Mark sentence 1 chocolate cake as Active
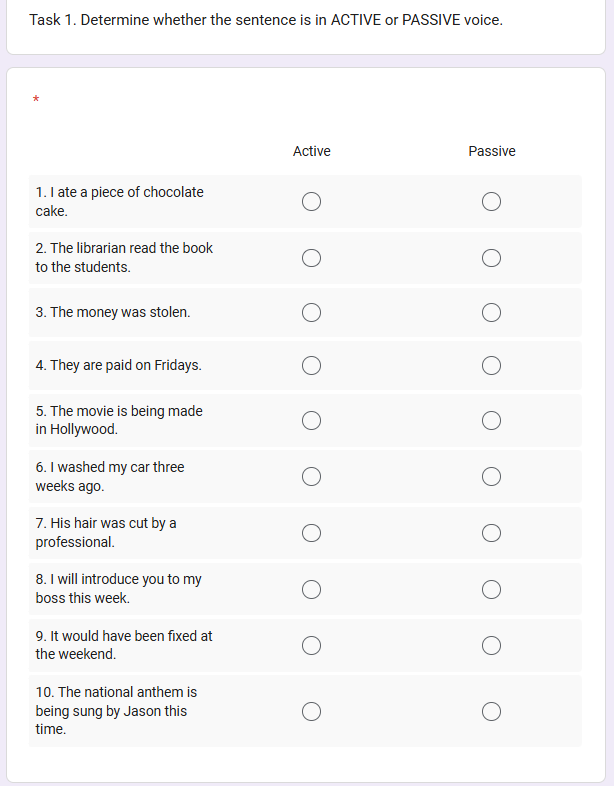Screen dimensions: 614x786 [311, 202]
